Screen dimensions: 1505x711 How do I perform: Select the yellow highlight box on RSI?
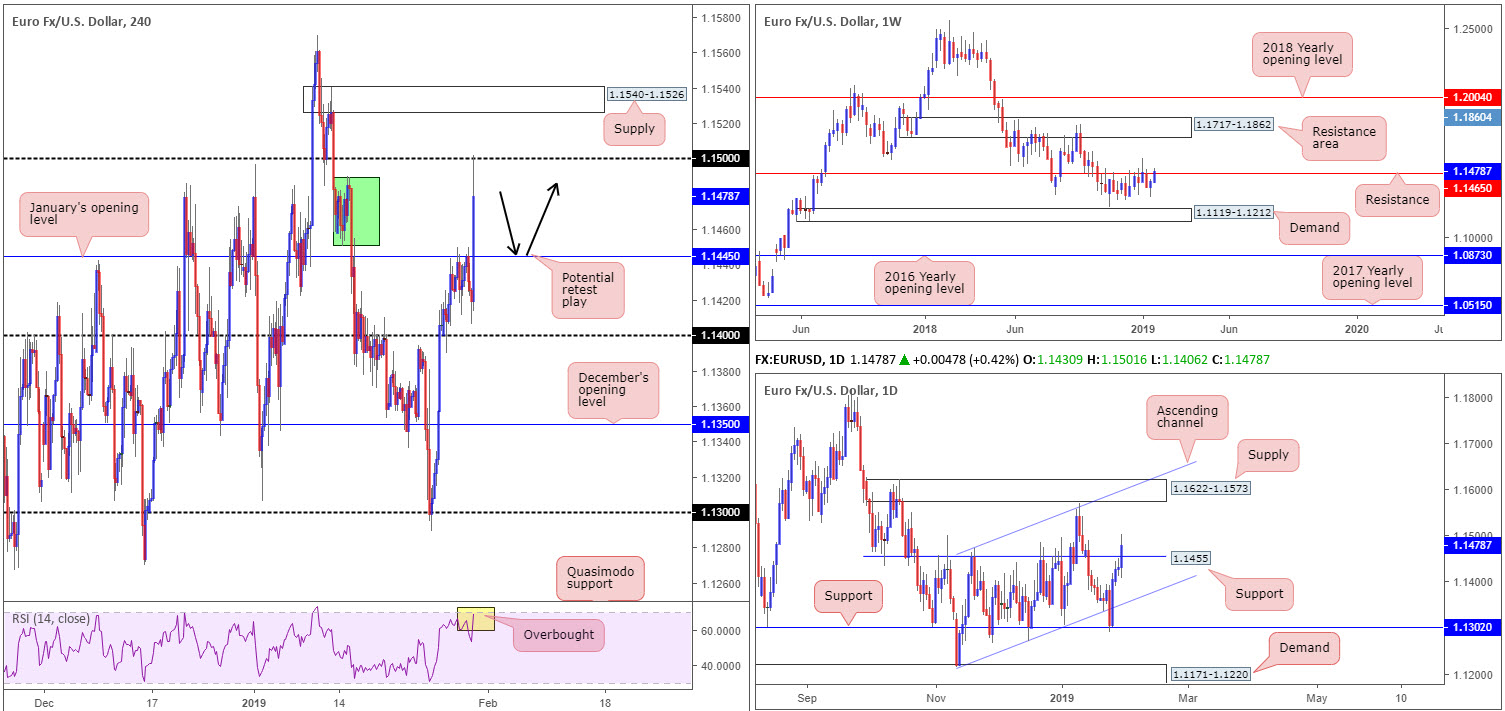[x=476, y=619]
